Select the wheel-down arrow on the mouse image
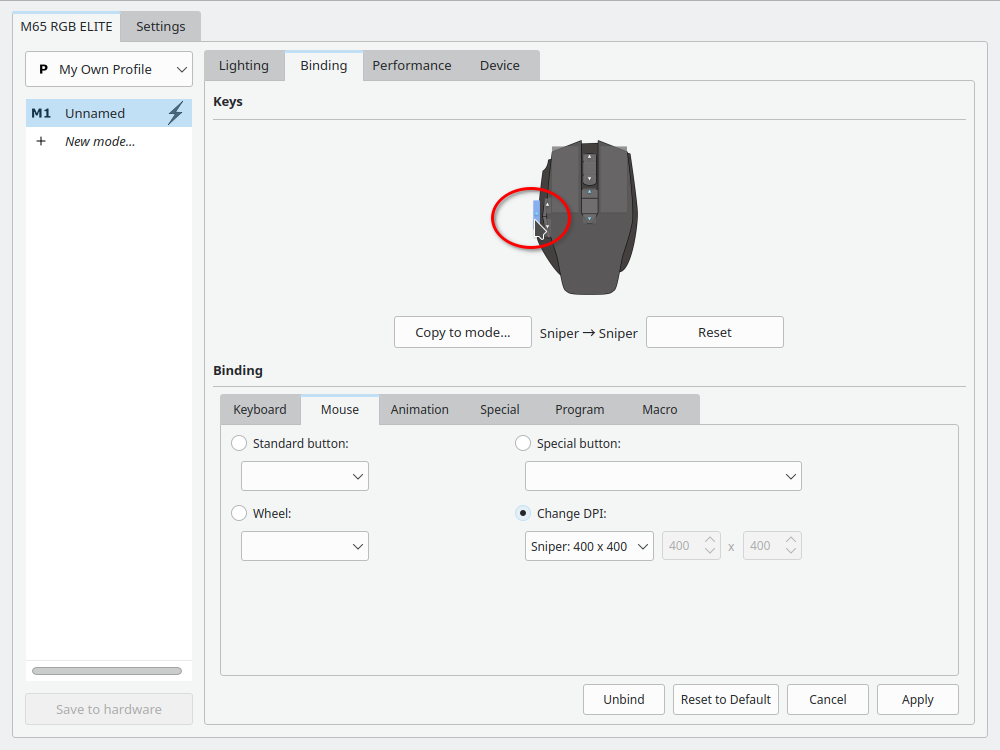 tap(589, 179)
